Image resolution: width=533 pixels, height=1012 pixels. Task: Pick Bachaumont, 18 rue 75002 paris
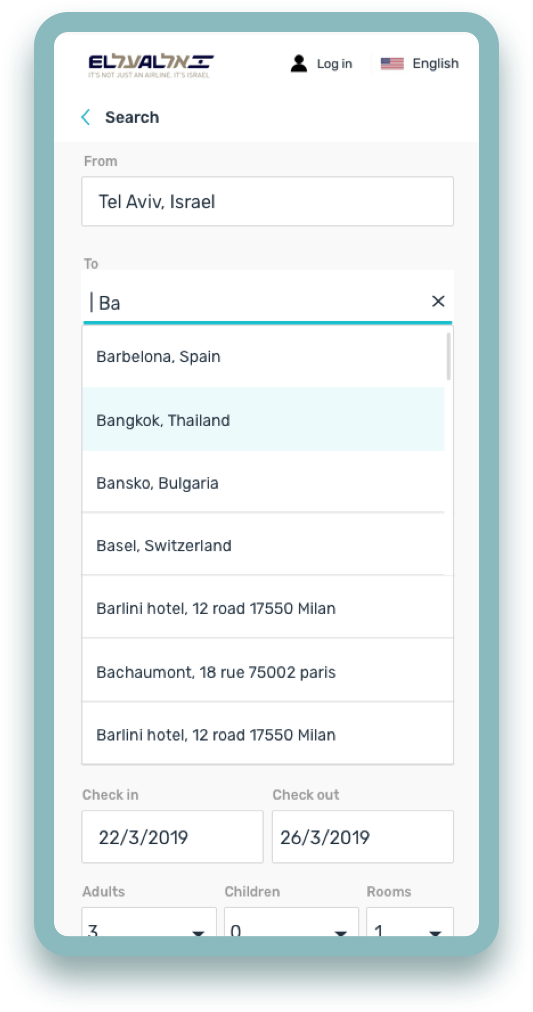268,672
